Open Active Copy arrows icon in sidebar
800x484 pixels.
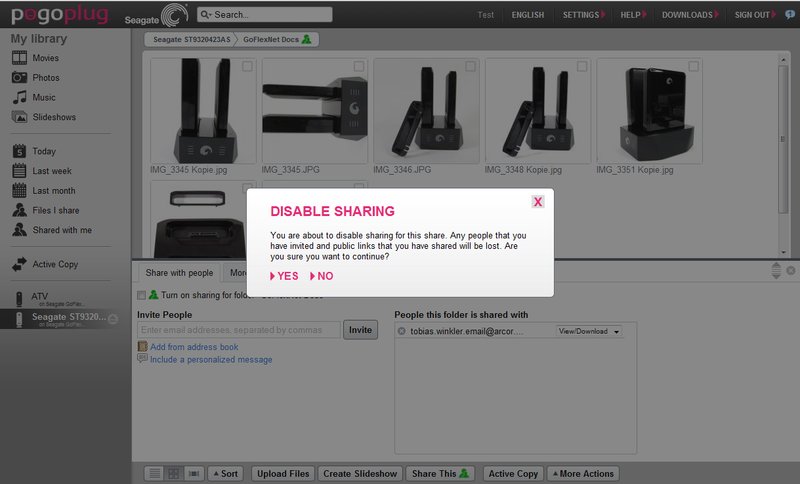pyautogui.click(x=19, y=264)
